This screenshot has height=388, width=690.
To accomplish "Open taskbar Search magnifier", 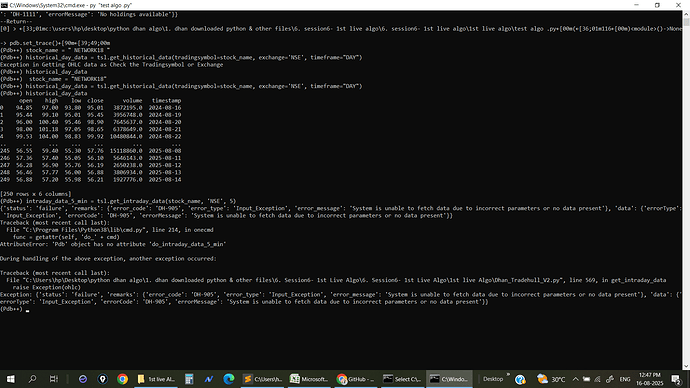I will coord(32,379).
